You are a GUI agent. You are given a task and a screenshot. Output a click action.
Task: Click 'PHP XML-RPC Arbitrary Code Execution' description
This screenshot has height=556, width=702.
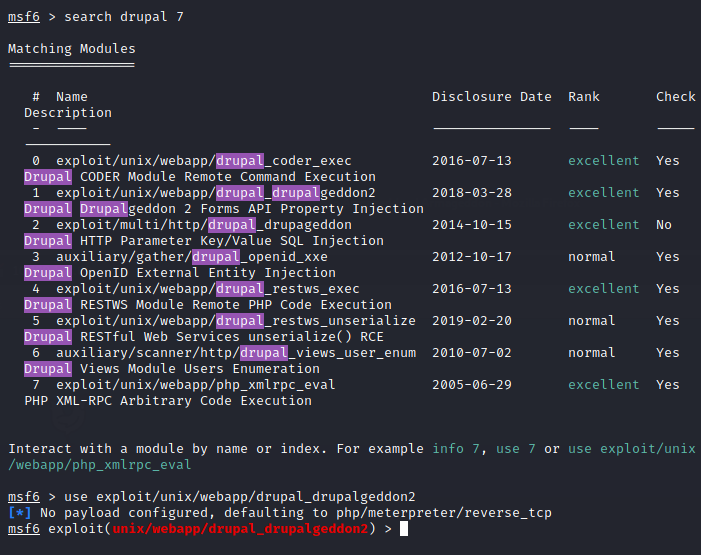tap(168, 401)
